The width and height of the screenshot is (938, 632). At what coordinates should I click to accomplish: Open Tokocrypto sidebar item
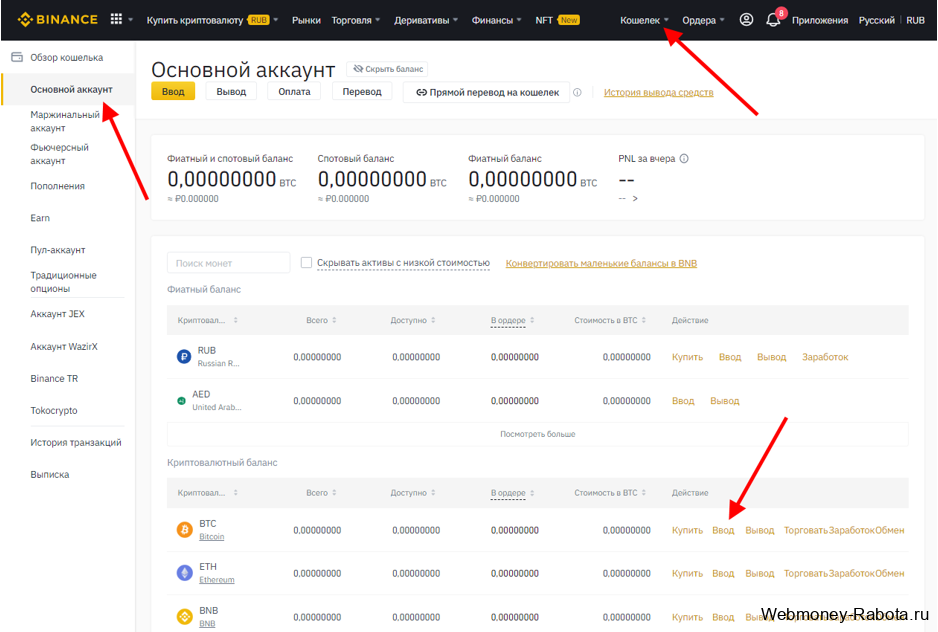[54, 411]
